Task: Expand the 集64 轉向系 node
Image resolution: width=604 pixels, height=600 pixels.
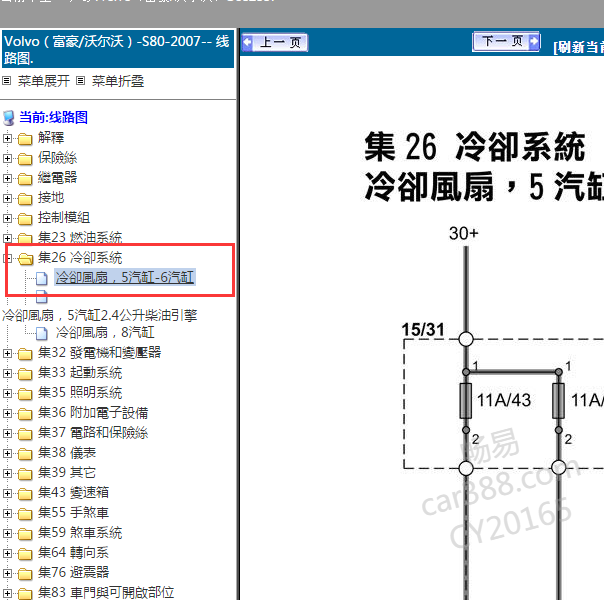Action: (x=7, y=553)
